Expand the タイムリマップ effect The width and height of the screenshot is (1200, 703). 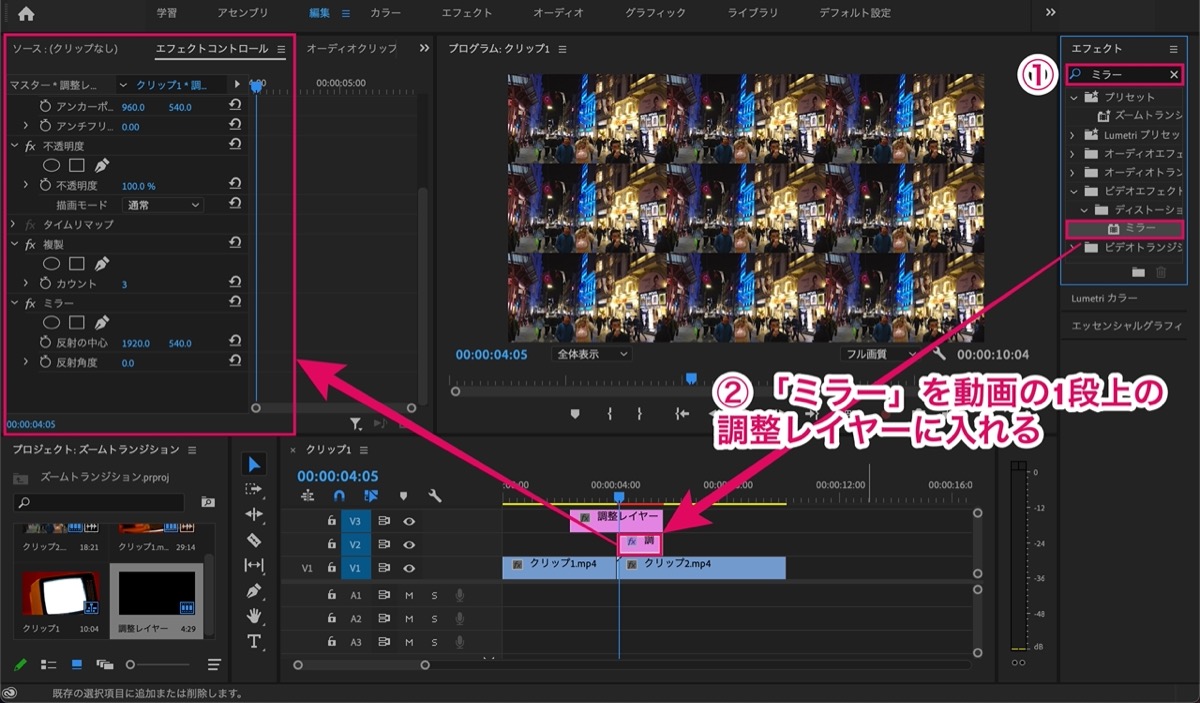pyautogui.click(x=14, y=224)
